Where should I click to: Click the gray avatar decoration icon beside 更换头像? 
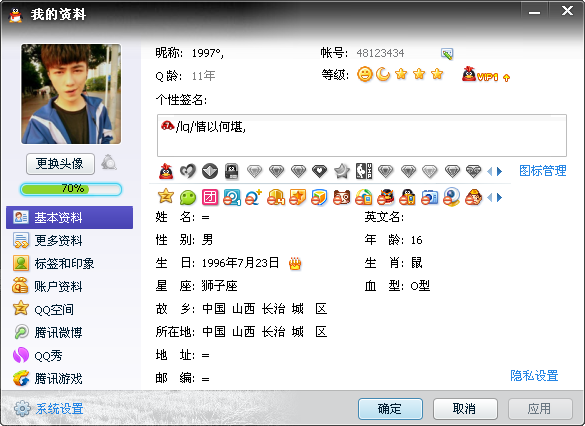click(x=109, y=162)
